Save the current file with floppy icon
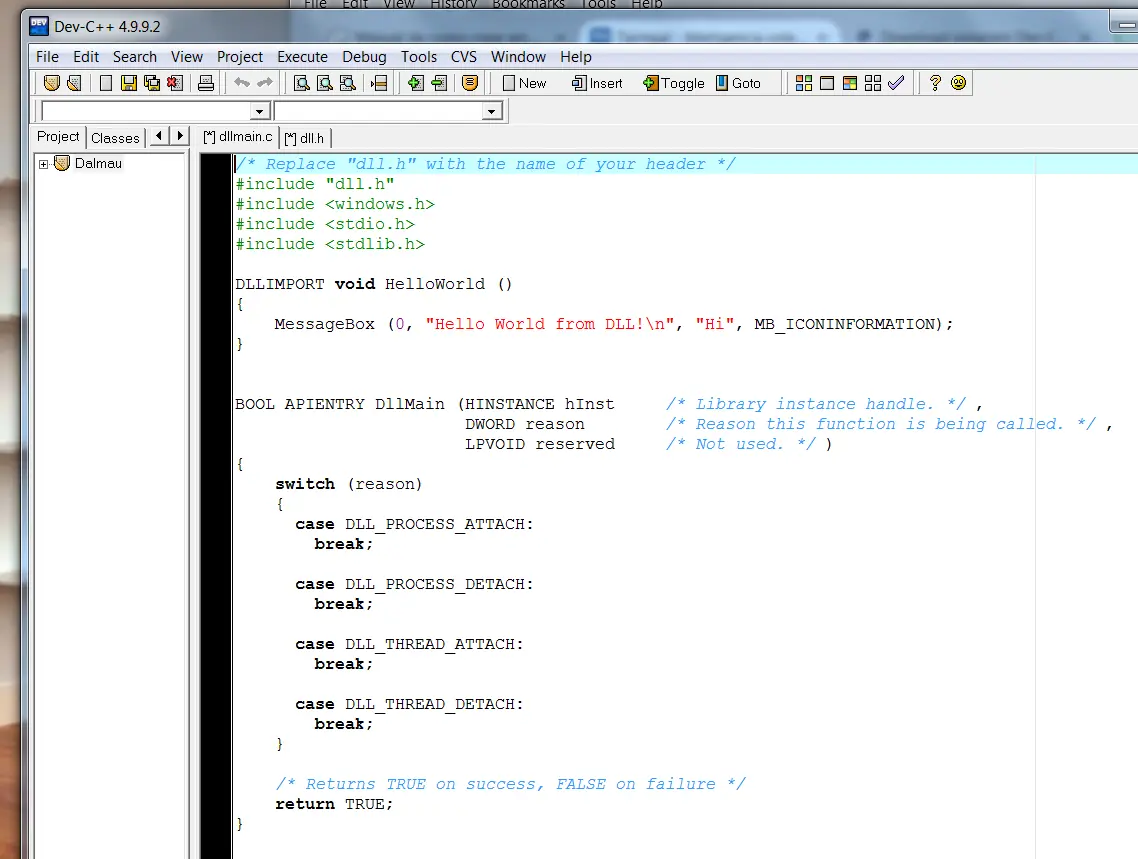 click(128, 83)
